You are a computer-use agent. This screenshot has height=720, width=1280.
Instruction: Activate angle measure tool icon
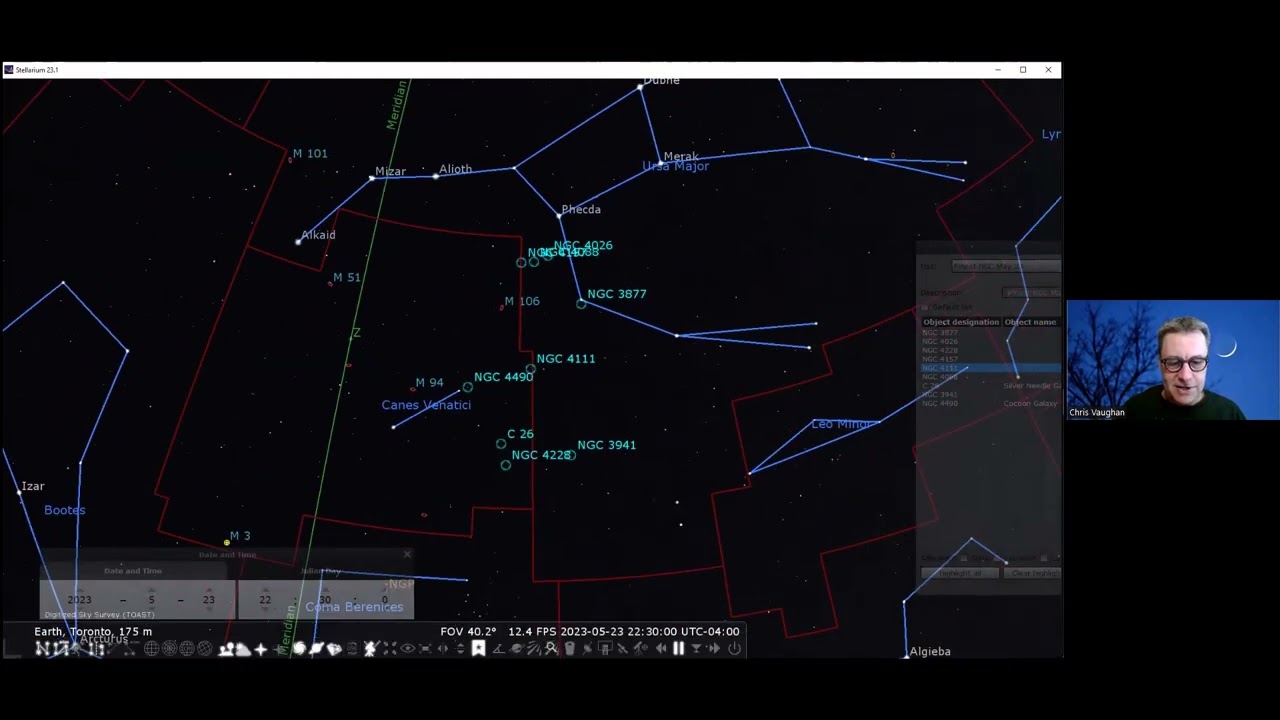(498, 648)
